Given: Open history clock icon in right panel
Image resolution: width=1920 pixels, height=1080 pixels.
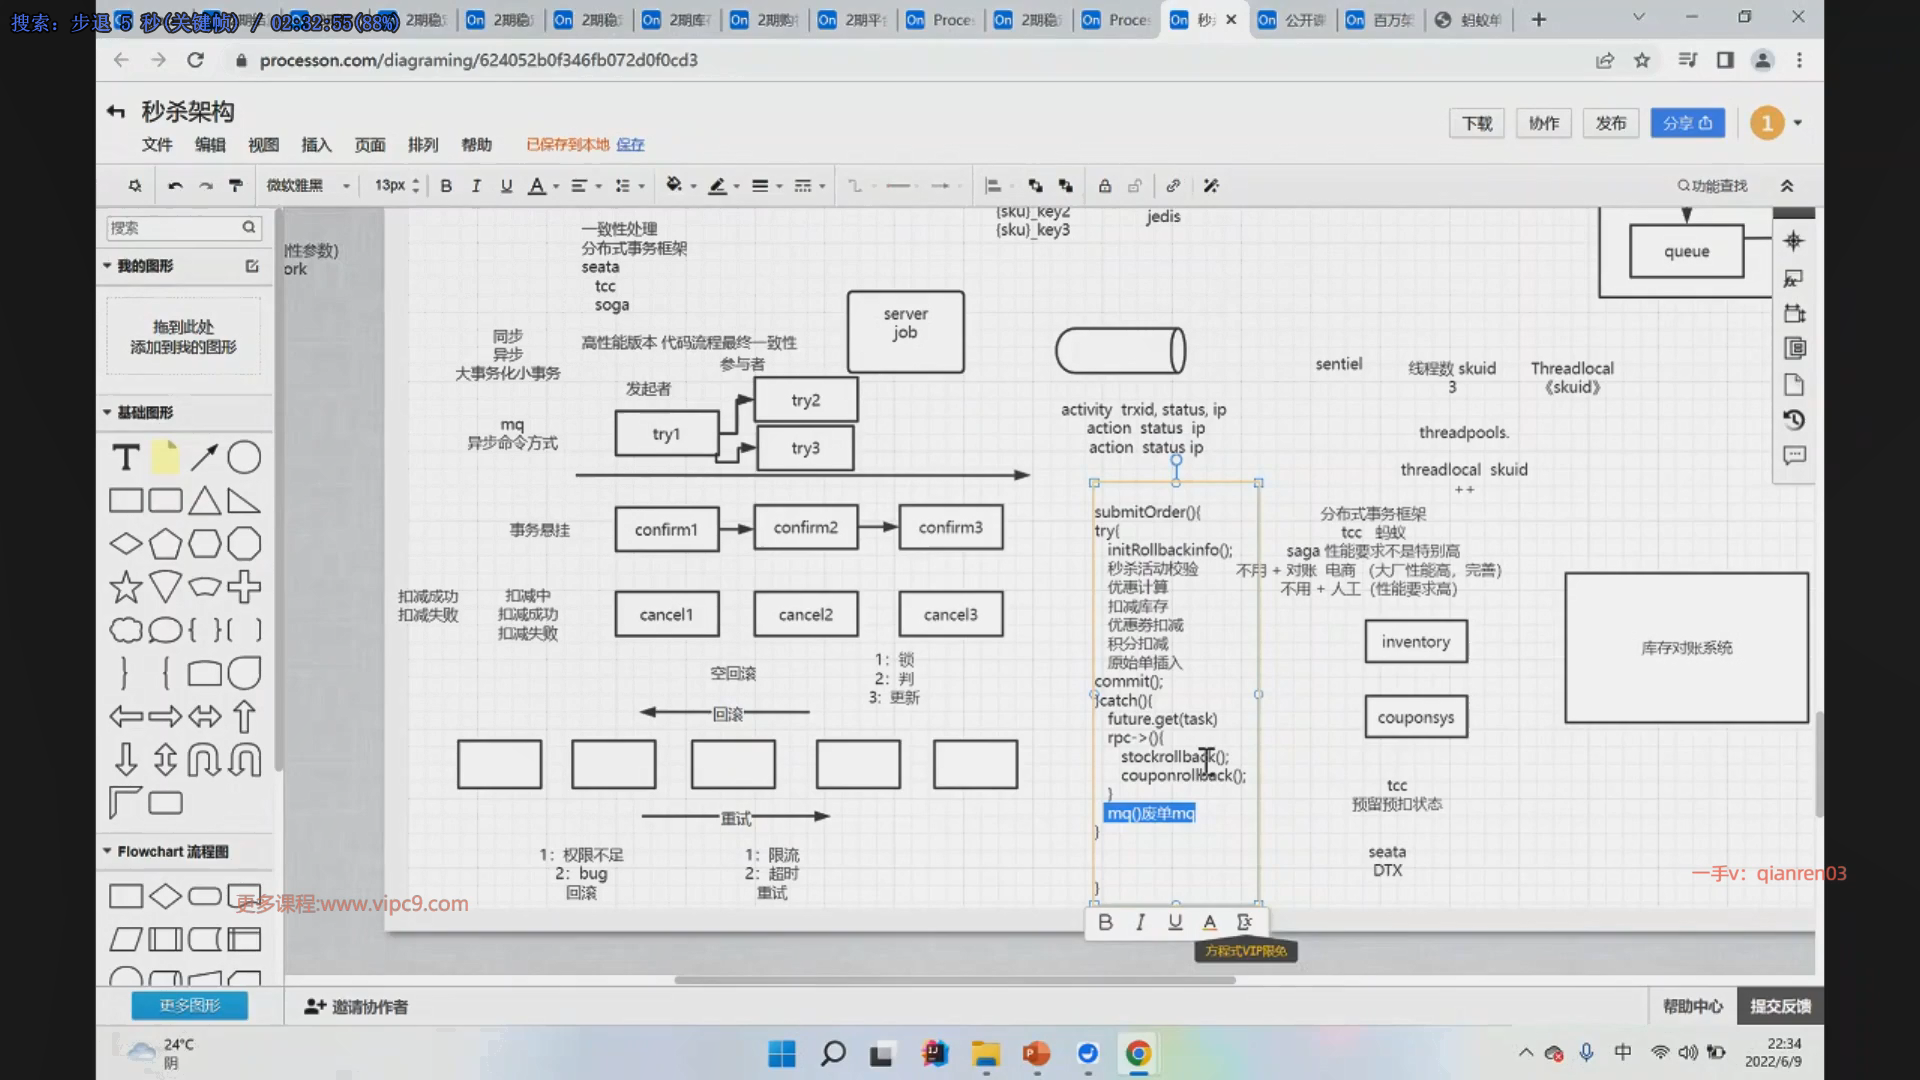Looking at the screenshot, I should pos(1794,420).
